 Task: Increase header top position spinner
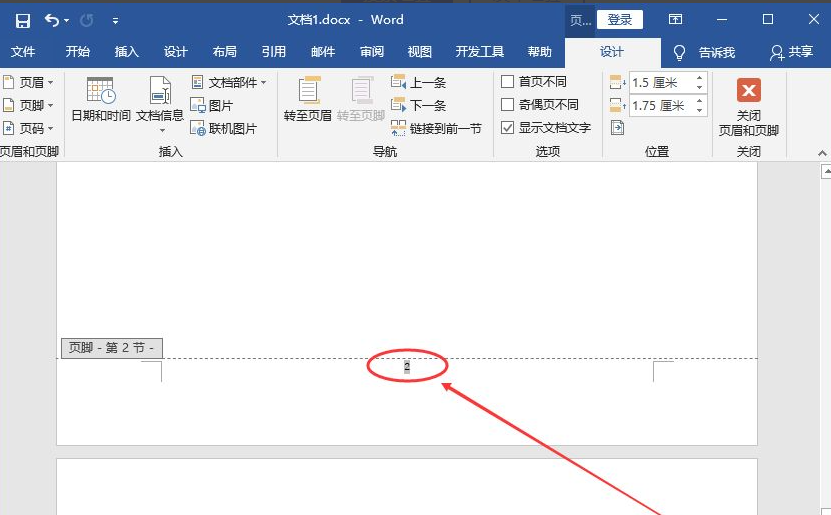coord(699,77)
